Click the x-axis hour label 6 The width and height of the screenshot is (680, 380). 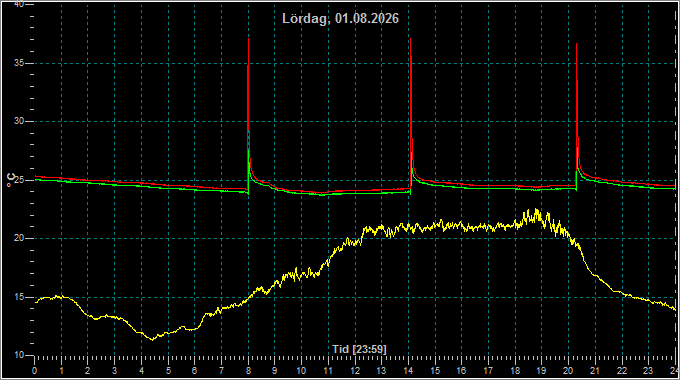click(x=195, y=371)
